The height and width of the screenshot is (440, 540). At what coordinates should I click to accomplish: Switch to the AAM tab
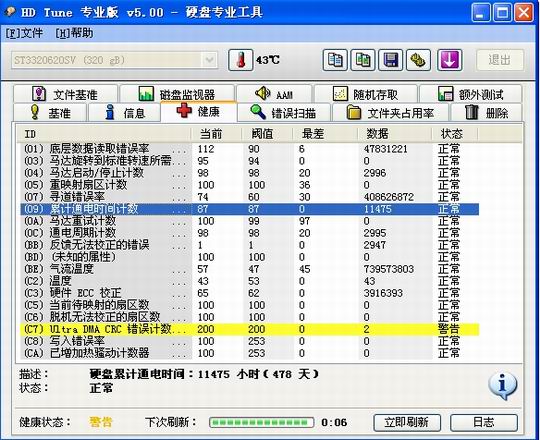point(274,94)
